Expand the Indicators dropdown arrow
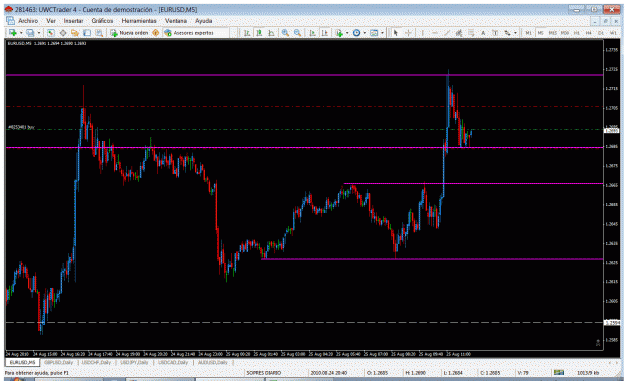This screenshot has height=381, width=625. coord(347,33)
